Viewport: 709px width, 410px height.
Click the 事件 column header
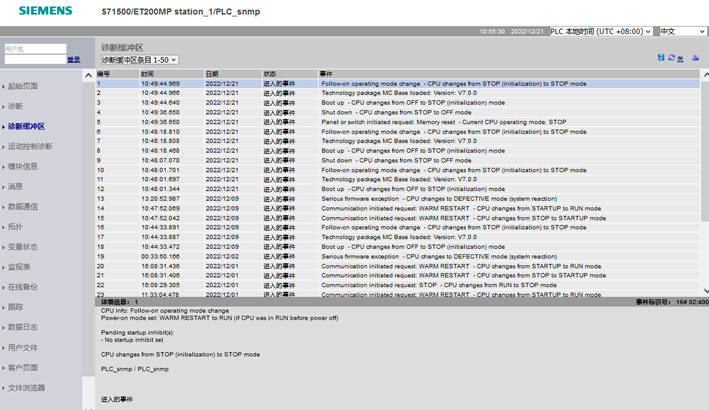pyautogui.click(x=509, y=74)
